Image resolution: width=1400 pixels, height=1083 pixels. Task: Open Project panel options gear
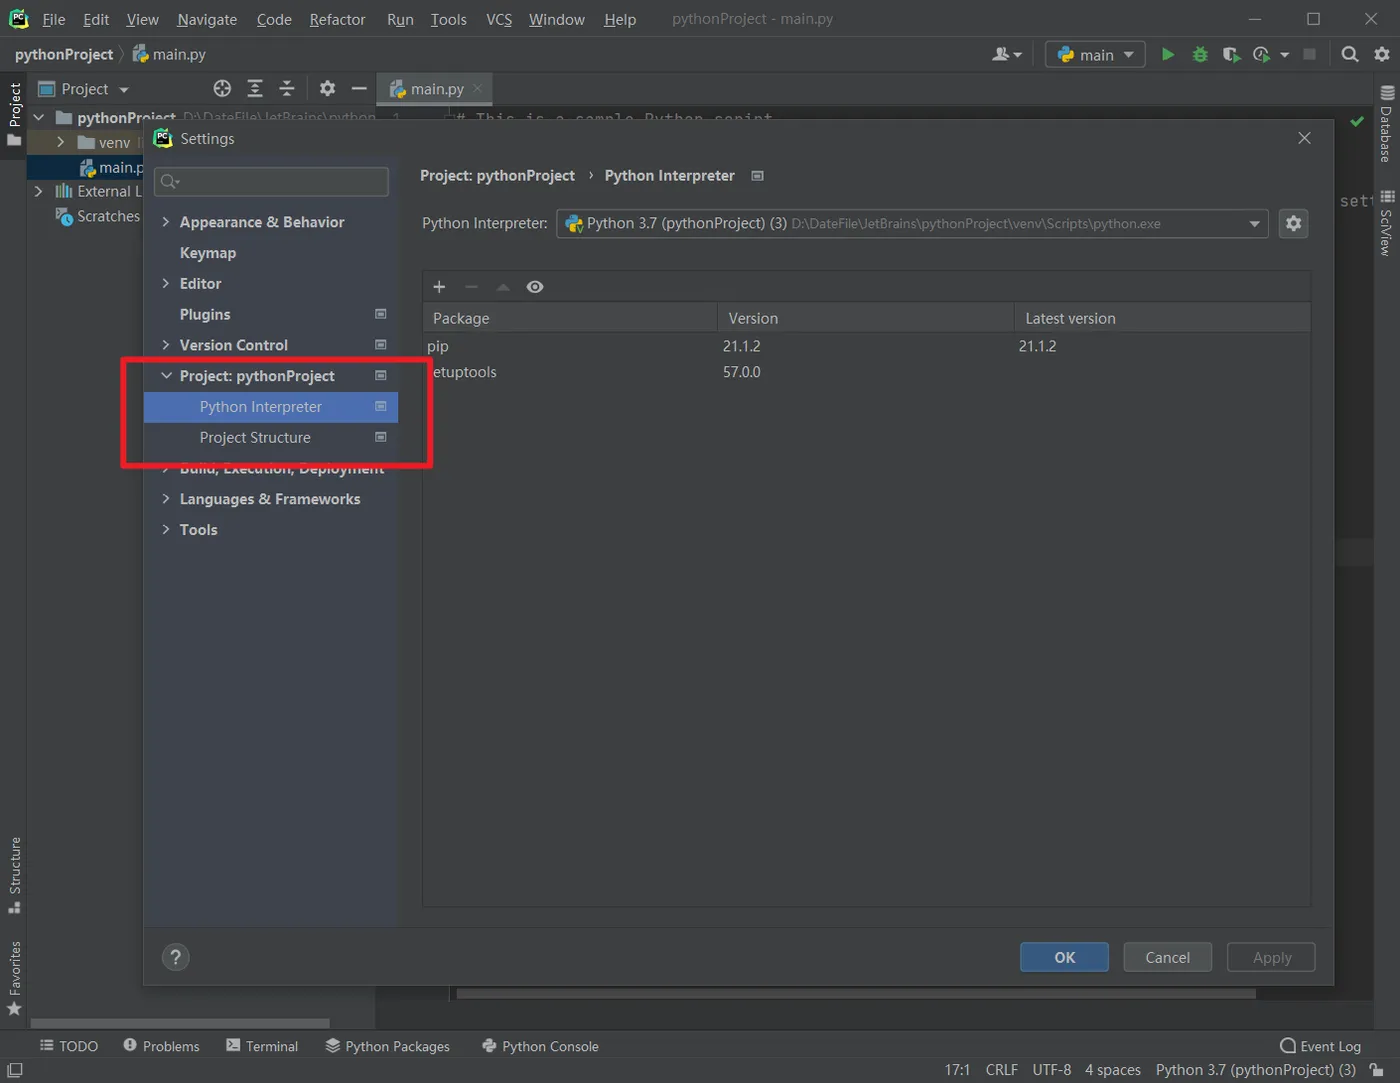327,89
